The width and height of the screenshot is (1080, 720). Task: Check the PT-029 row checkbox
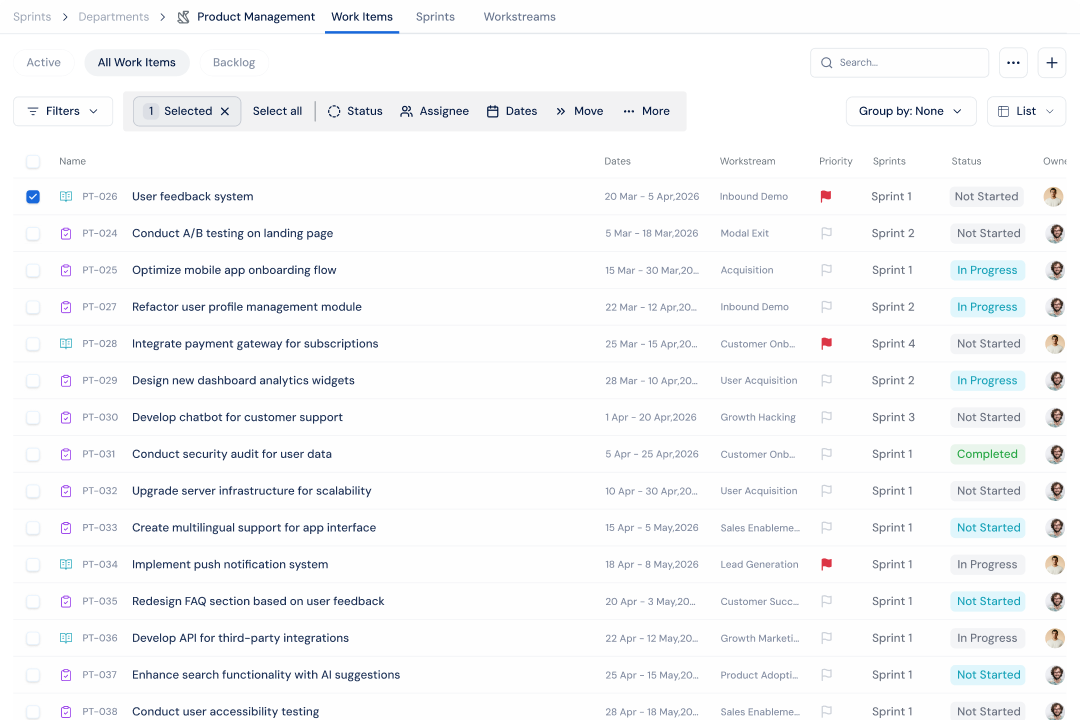click(x=33, y=380)
